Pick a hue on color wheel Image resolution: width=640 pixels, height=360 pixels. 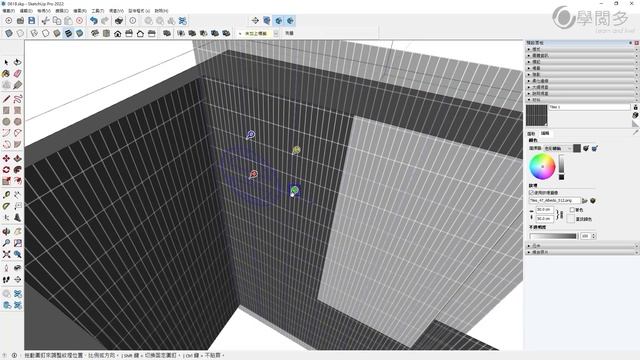coord(542,167)
